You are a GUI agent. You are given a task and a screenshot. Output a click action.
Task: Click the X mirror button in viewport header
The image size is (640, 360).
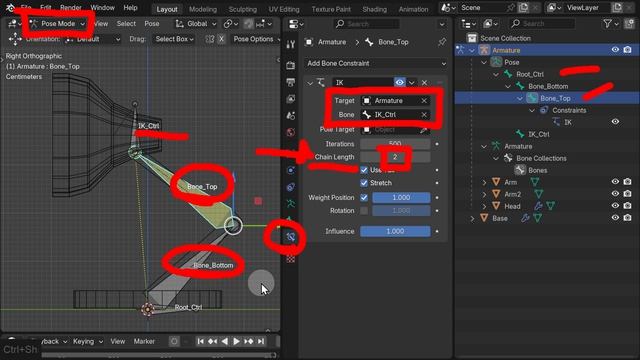point(221,39)
